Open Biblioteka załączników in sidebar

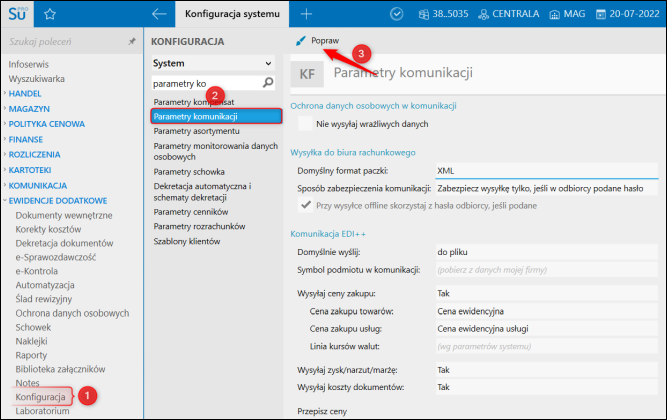(x=60, y=369)
